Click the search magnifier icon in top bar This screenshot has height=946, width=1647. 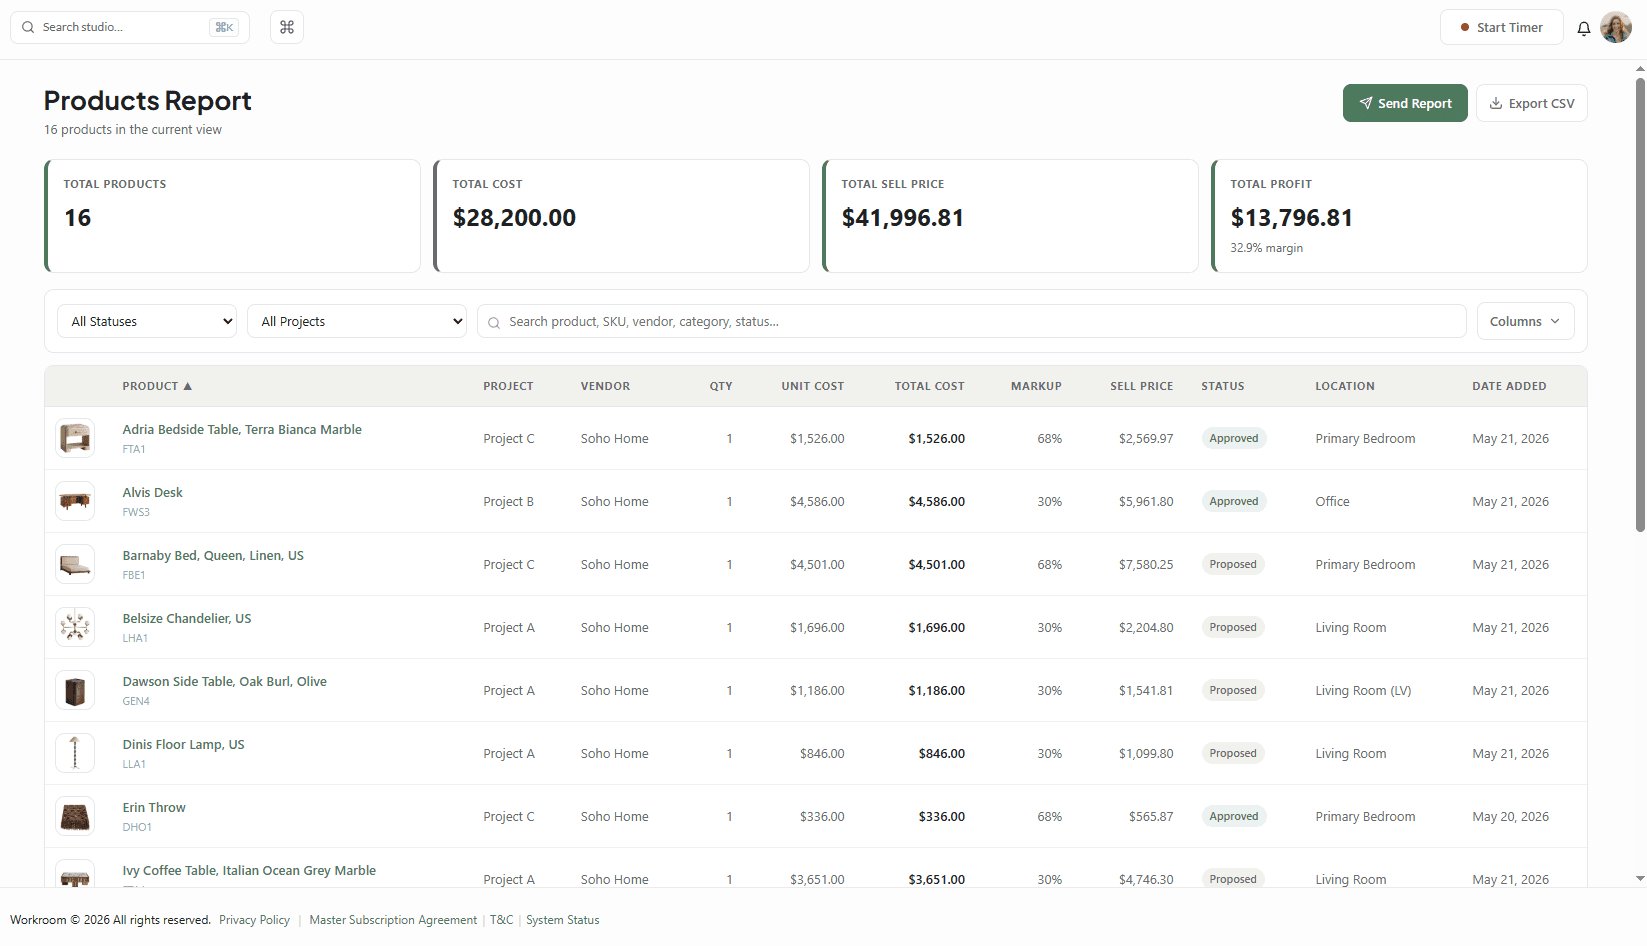pos(28,27)
